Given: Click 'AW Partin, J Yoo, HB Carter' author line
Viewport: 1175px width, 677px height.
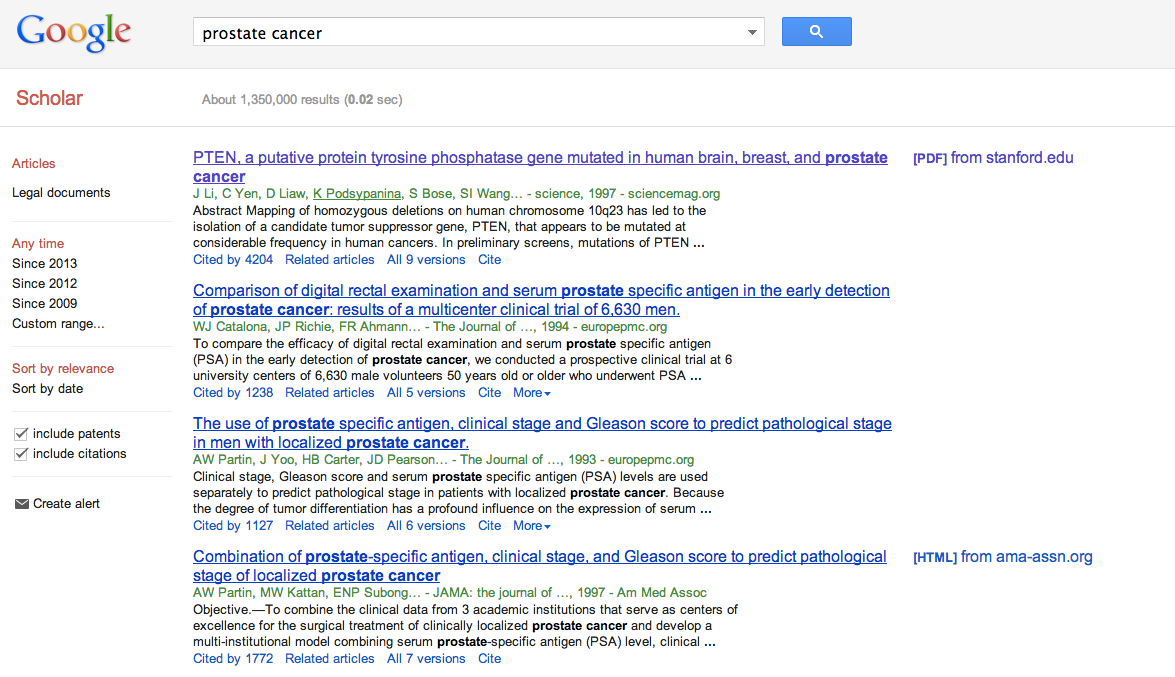Looking at the screenshot, I should coord(443,460).
